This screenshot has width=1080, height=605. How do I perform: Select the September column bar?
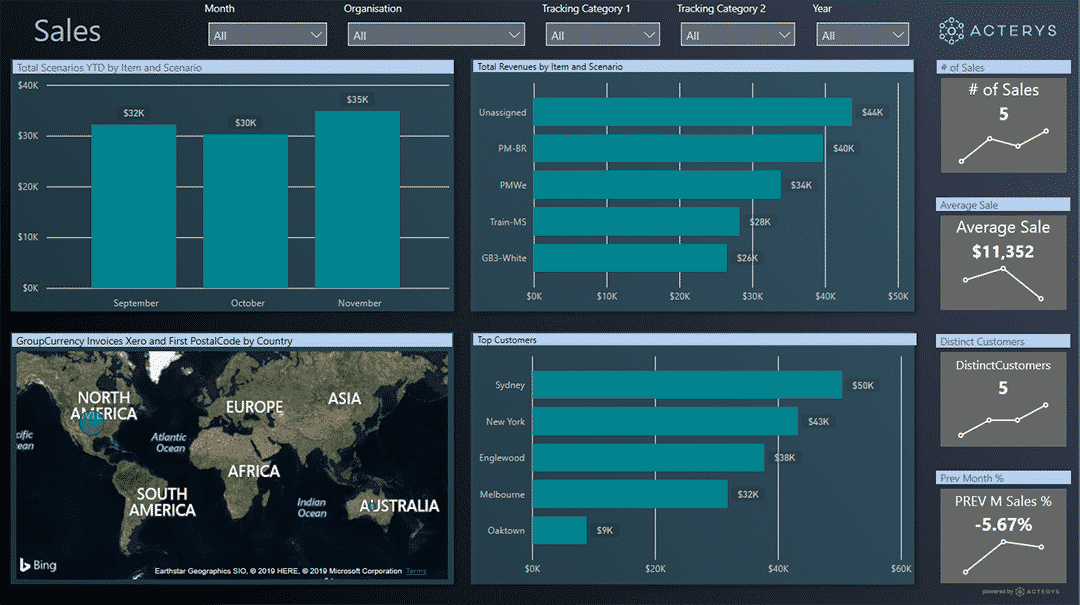pyautogui.click(x=133, y=206)
